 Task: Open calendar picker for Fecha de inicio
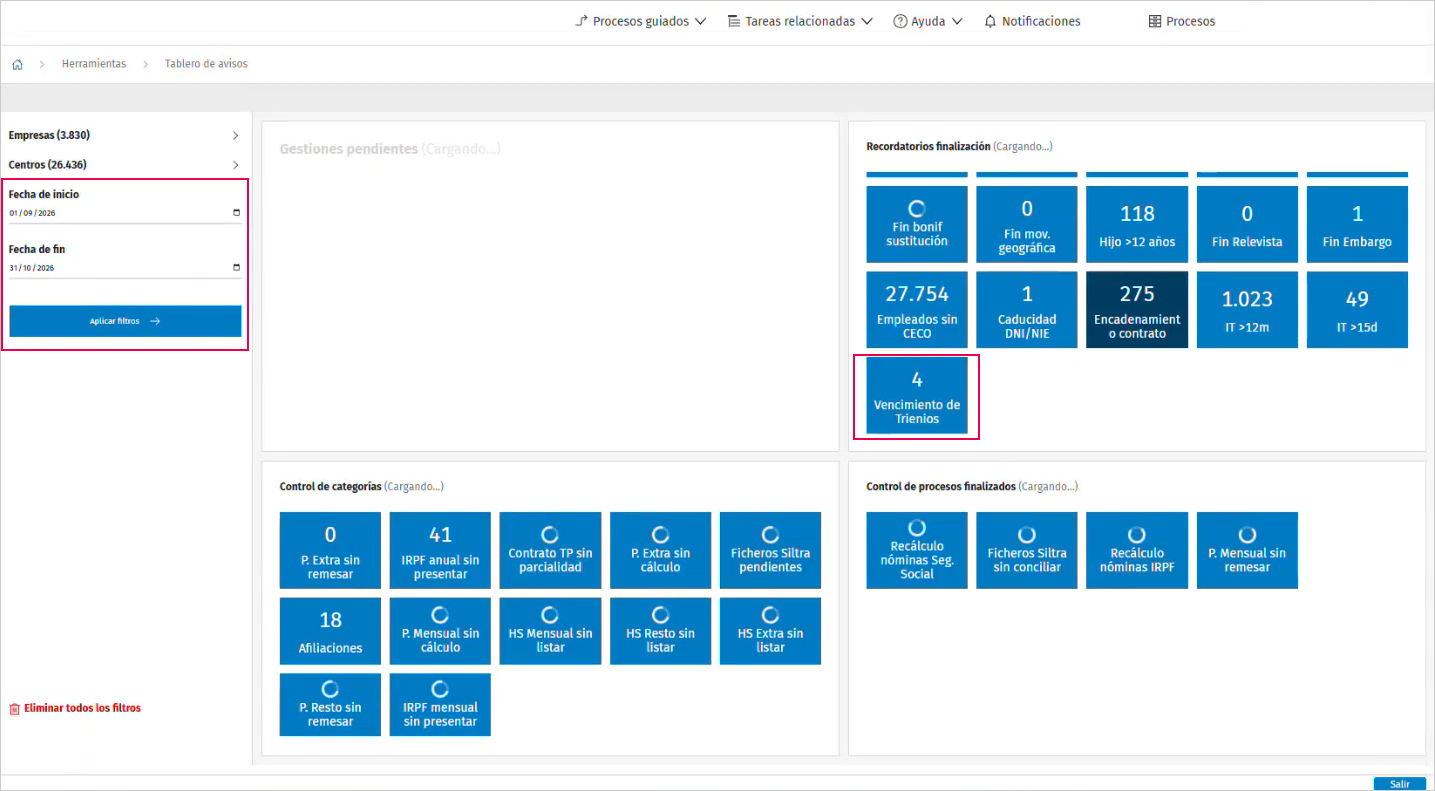[x=236, y=212]
